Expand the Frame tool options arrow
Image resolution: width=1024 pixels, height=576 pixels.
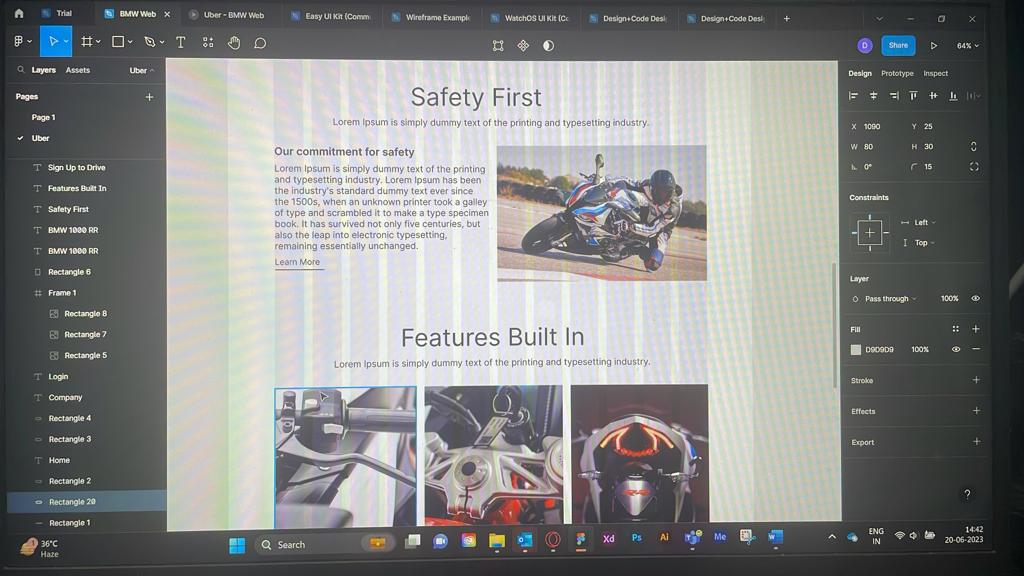tap(99, 42)
